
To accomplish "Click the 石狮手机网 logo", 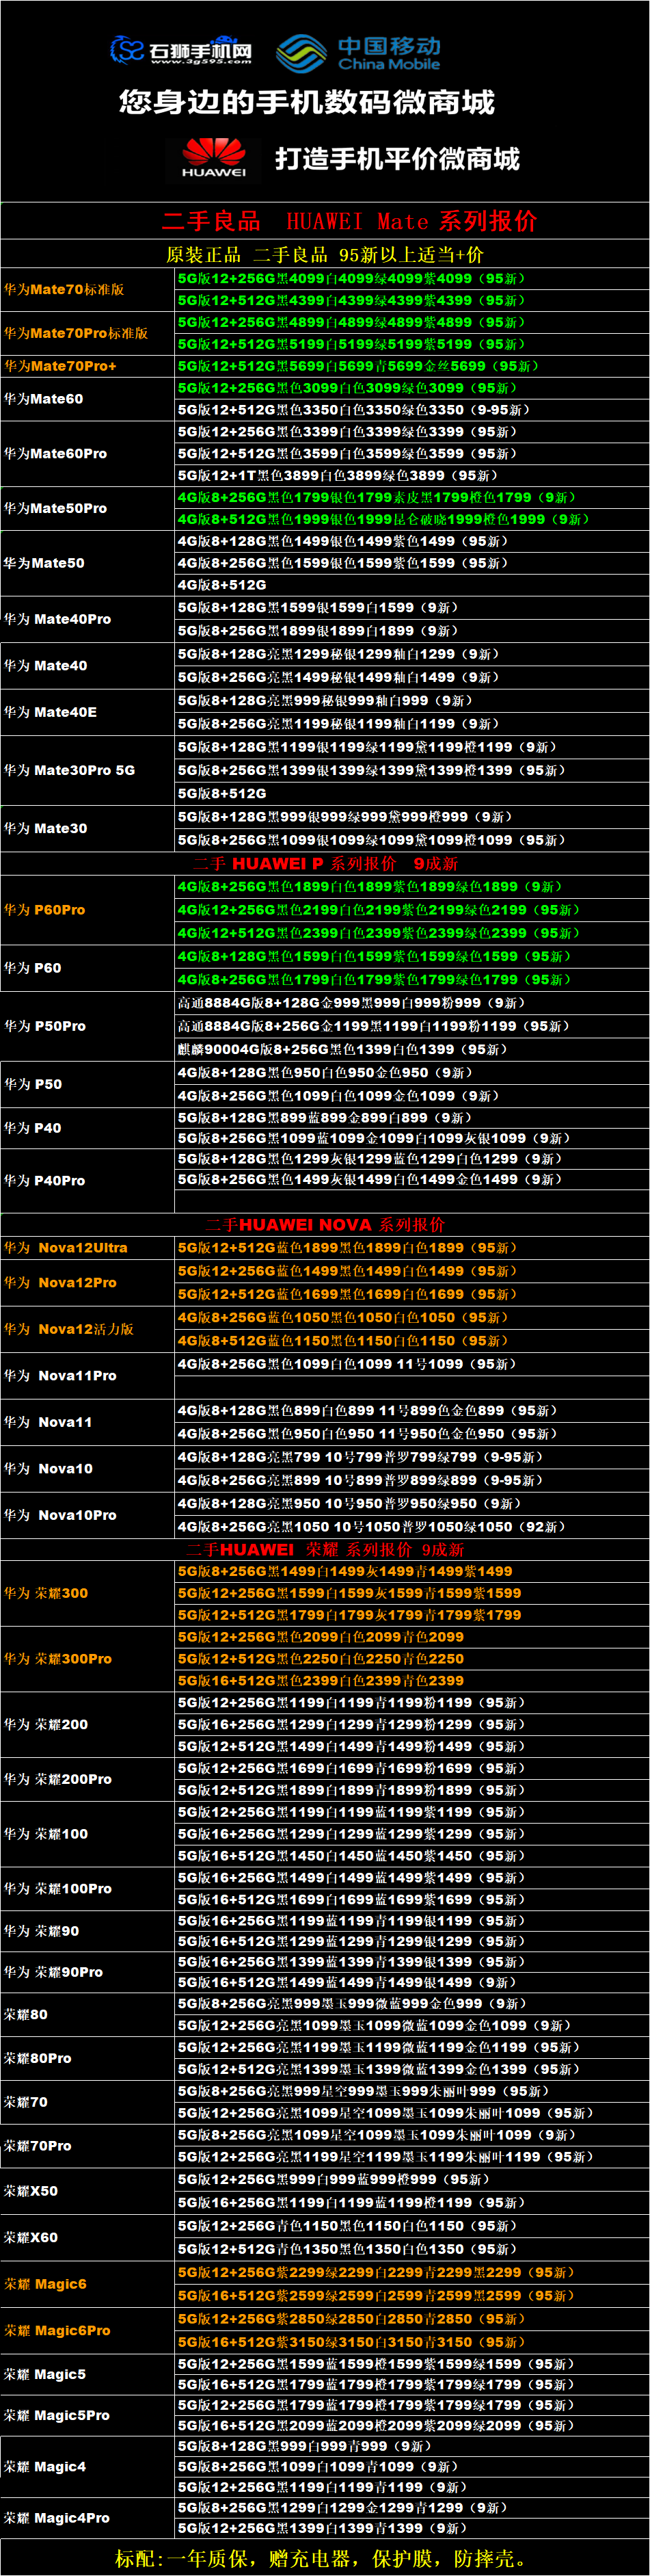I will 181,50.
